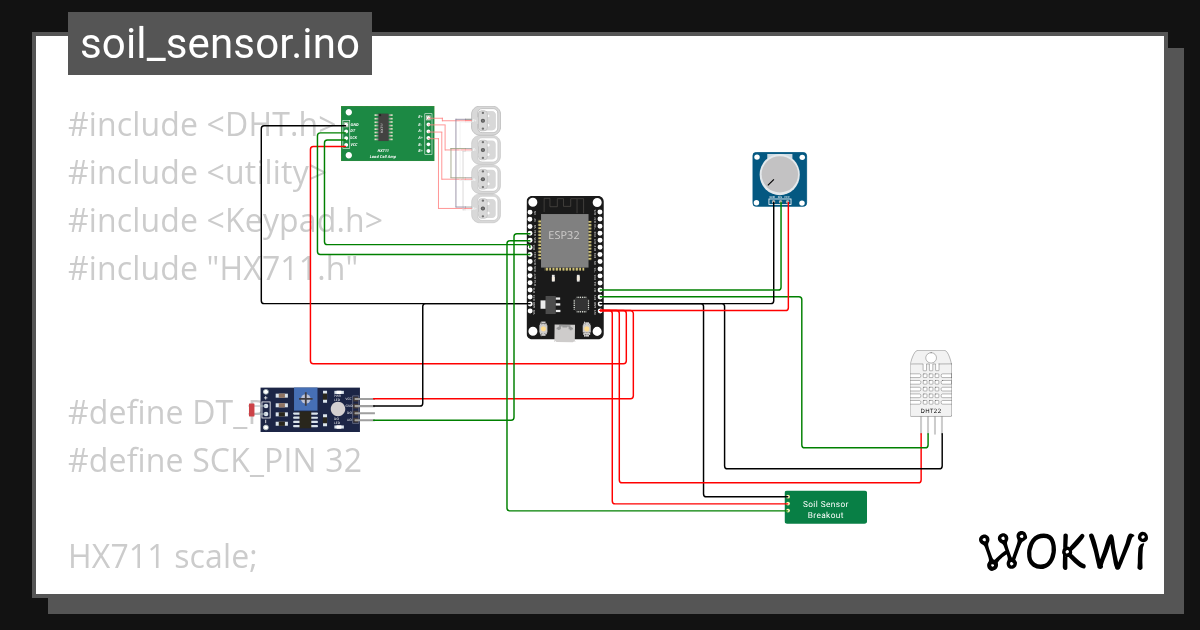Click the bottom load cell connector
Screen dimensions: 1200x630
[485, 210]
